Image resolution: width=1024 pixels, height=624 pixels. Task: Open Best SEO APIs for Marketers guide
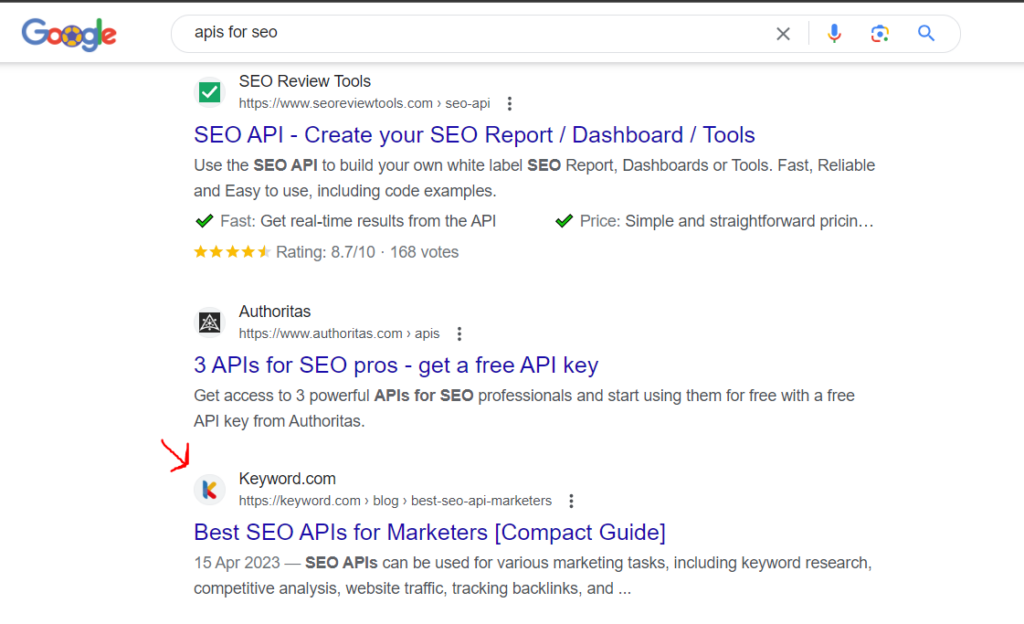click(x=429, y=532)
